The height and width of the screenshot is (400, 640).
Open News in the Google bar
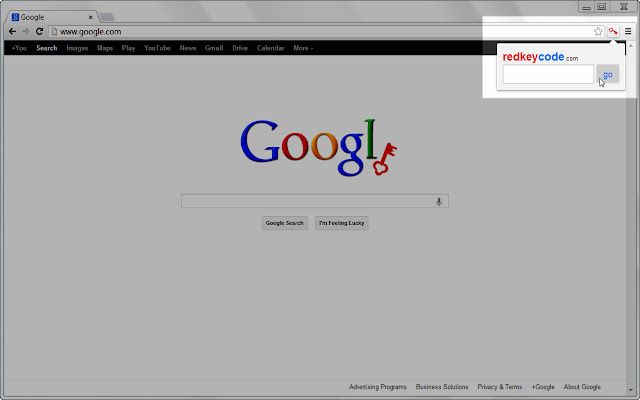coord(188,48)
